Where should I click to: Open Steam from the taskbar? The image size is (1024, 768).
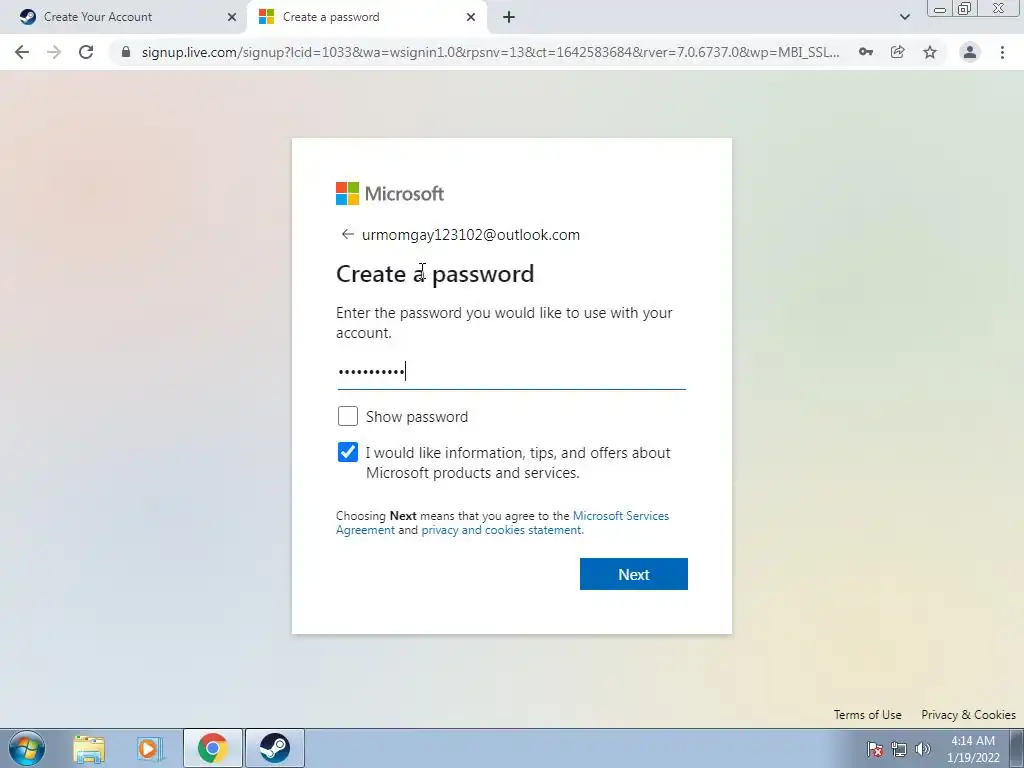275,748
